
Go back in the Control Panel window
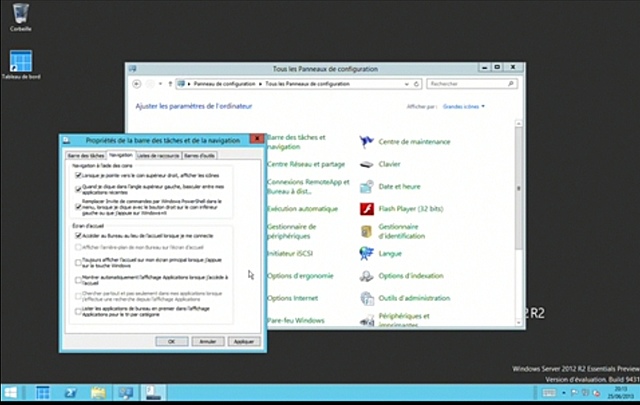point(137,84)
